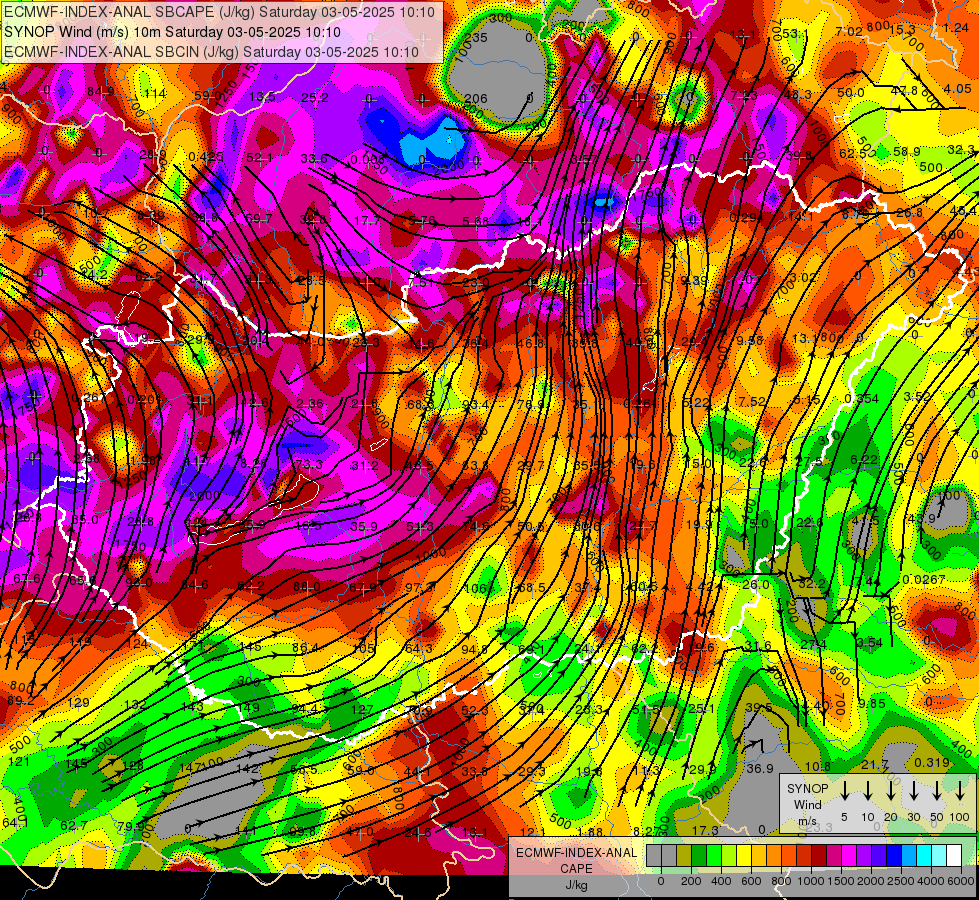This screenshot has width=979, height=900.
Task: Click the SYNOP Wind 10m header line
Action: coord(172,32)
